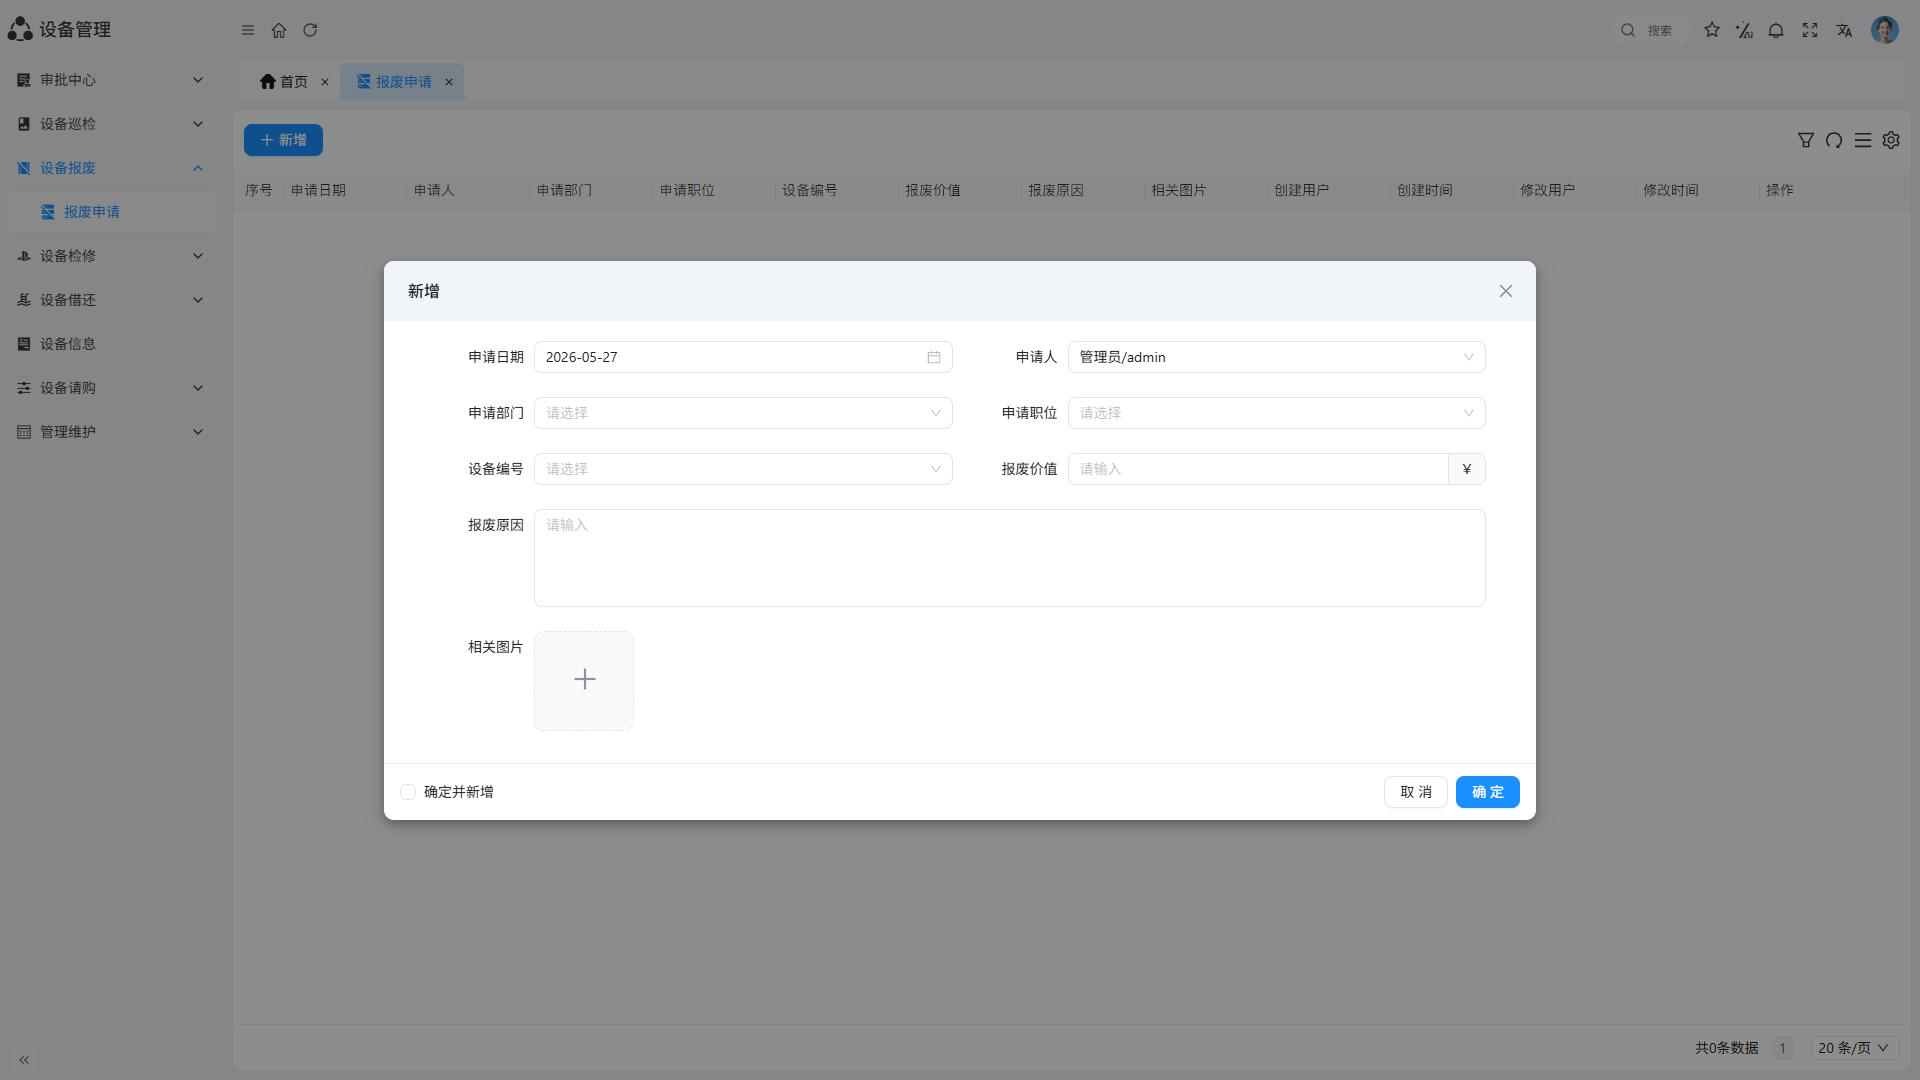Click the 搜索 search box

pos(1650,30)
